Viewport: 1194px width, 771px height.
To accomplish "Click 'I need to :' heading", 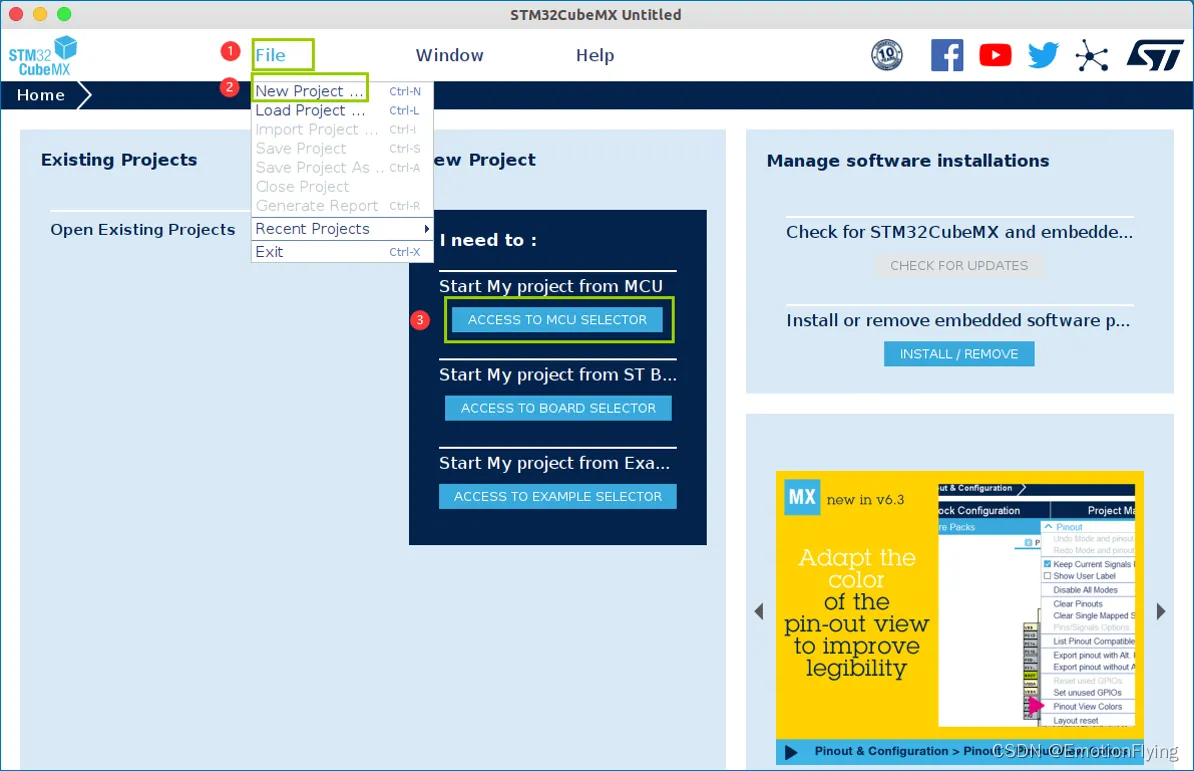I will 488,241.
